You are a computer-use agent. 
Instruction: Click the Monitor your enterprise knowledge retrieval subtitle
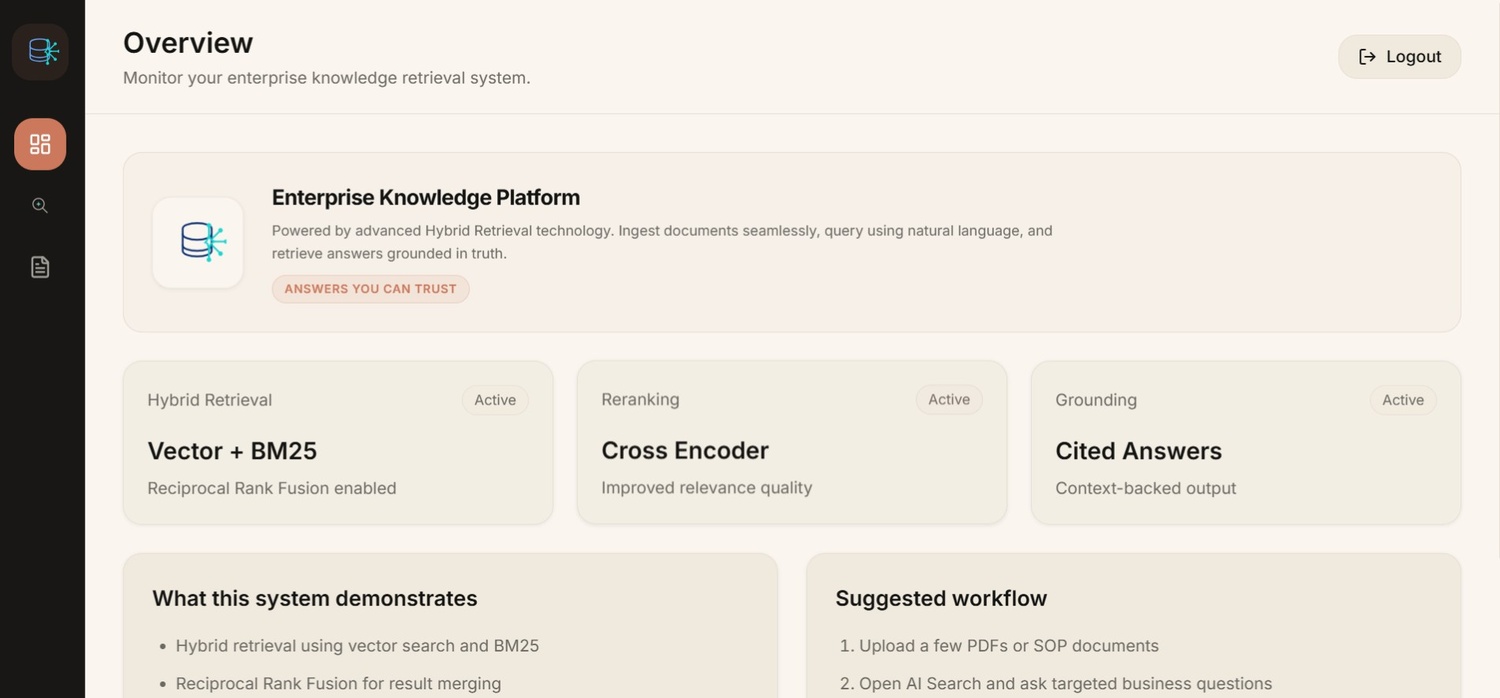coord(327,78)
